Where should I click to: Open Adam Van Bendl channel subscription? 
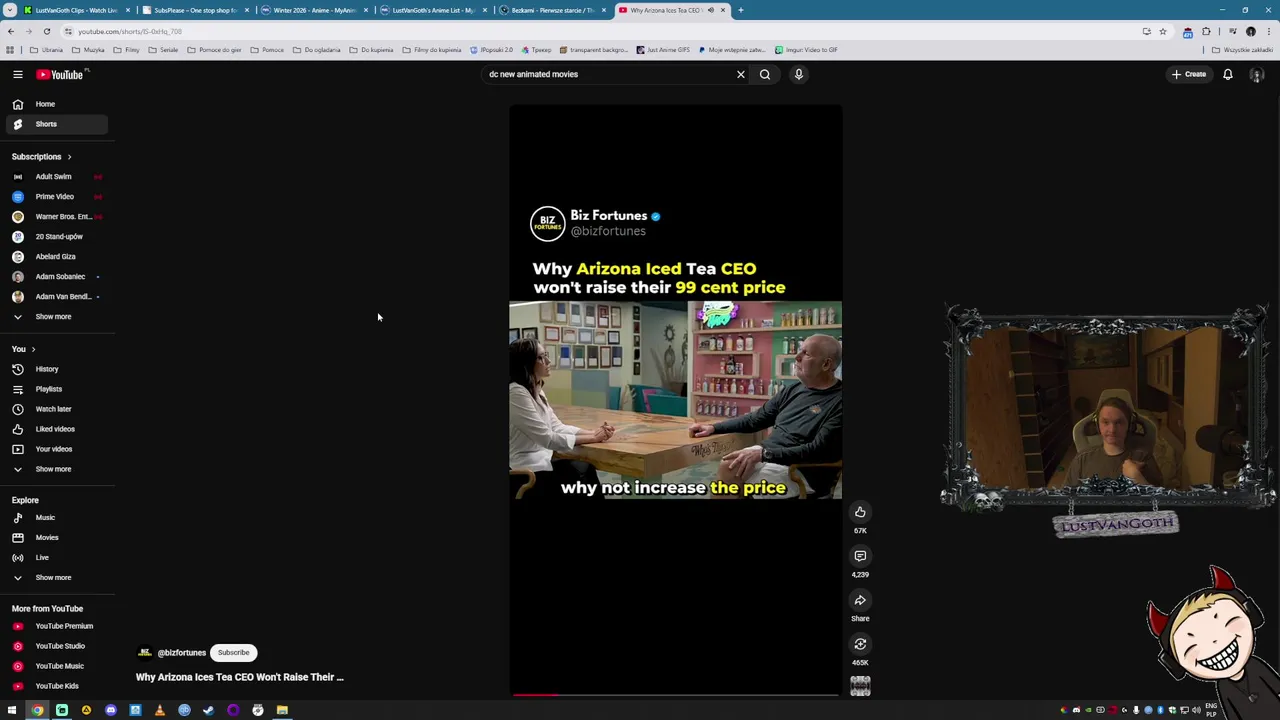55,296
